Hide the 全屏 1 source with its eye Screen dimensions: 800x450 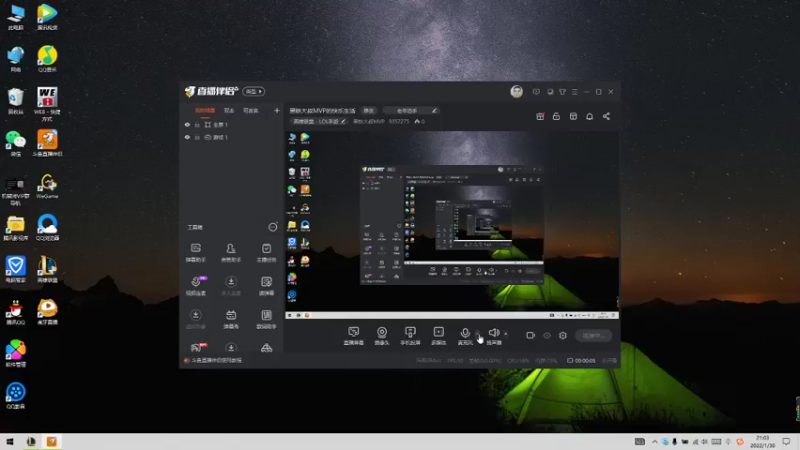[187, 124]
